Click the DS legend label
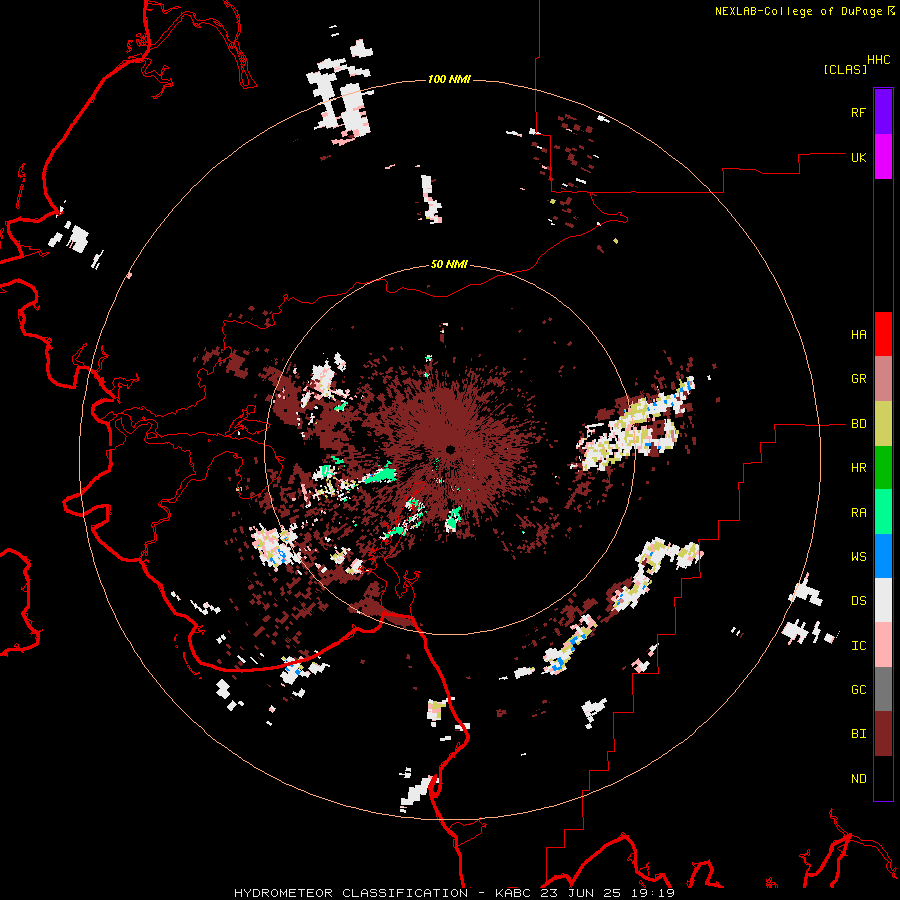Screen dimensions: 900x900 click(858, 601)
